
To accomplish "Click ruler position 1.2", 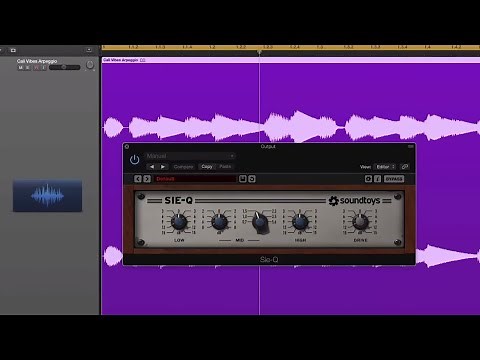I will [x=212, y=47].
